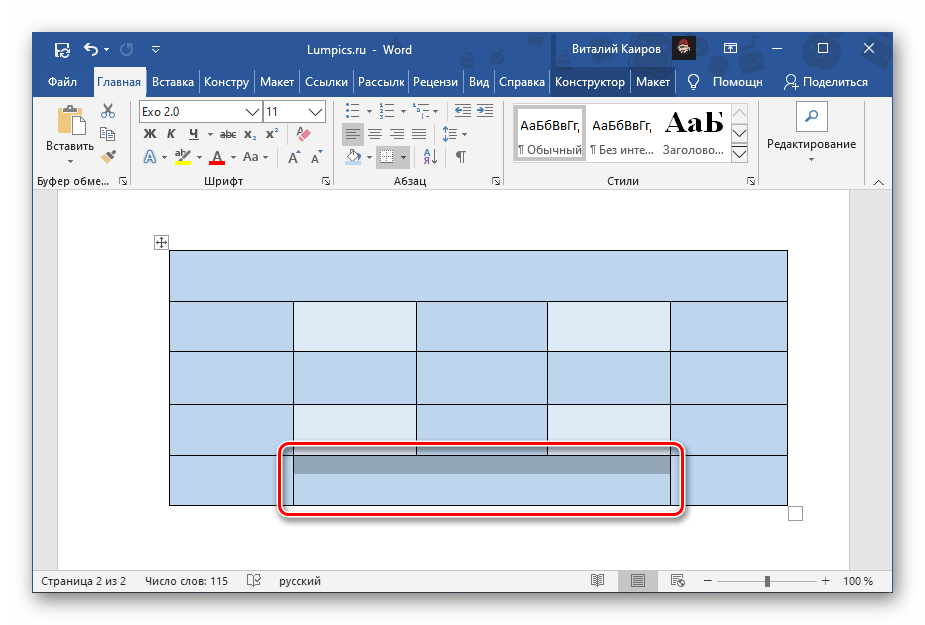Open the table Конструктор tab

point(590,82)
